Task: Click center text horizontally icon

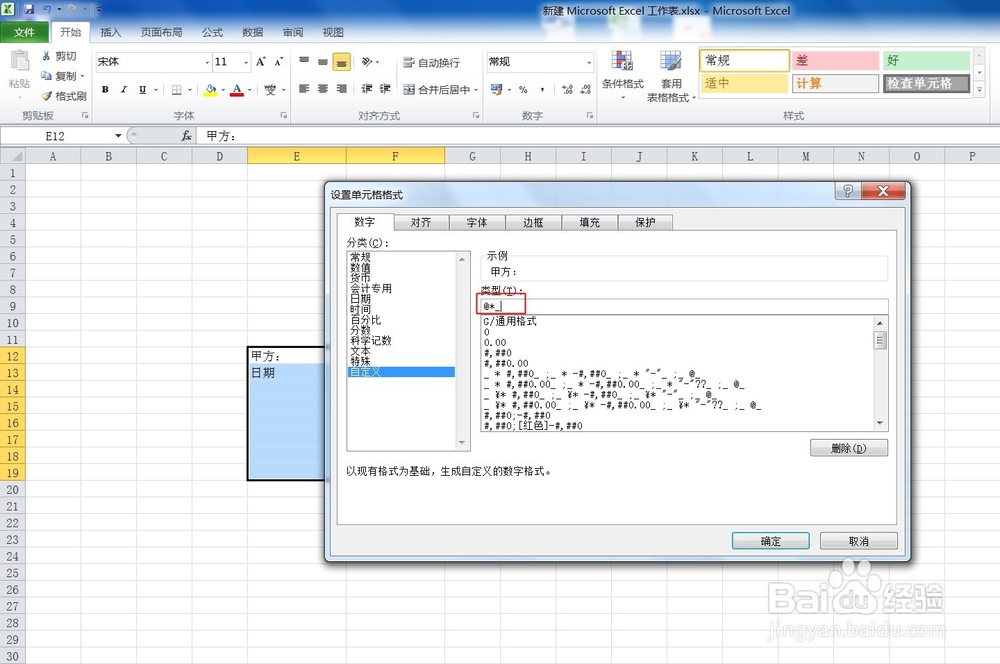Action: pos(323,89)
